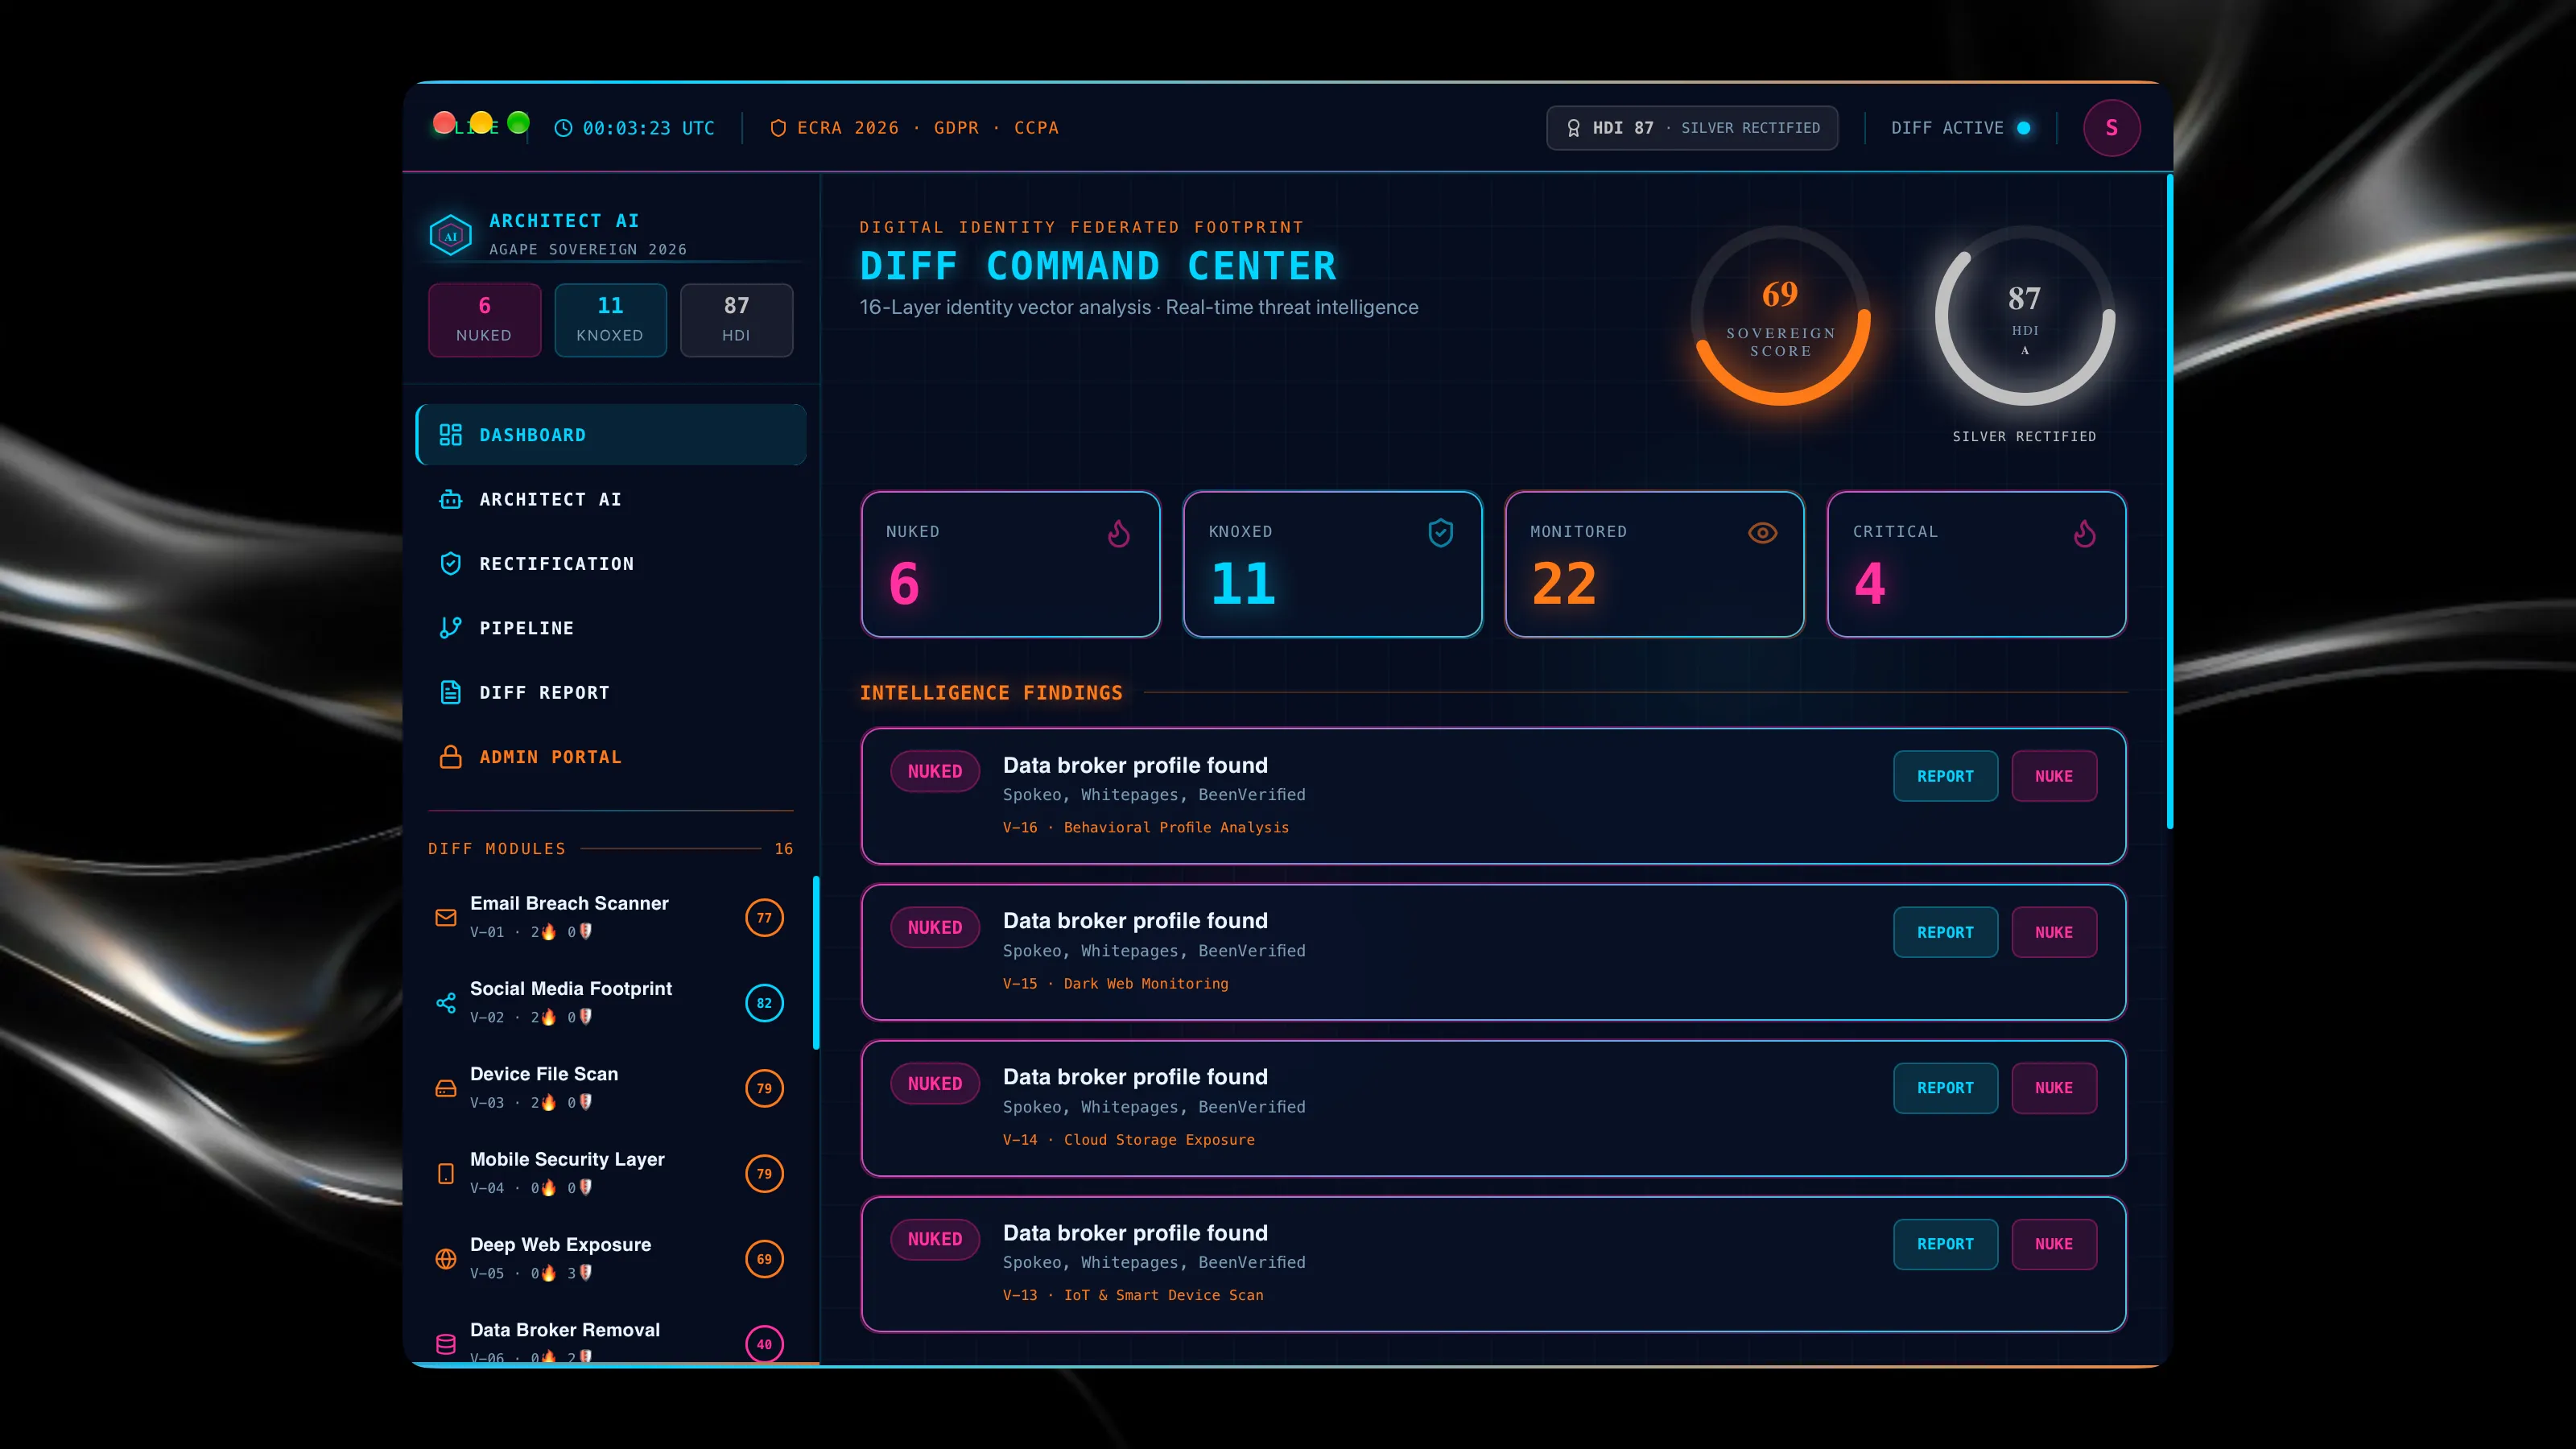This screenshot has height=1449, width=2576.
Task: Click Nuke on the V-16 Behavioral Profile finding
Action: coord(2054,776)
